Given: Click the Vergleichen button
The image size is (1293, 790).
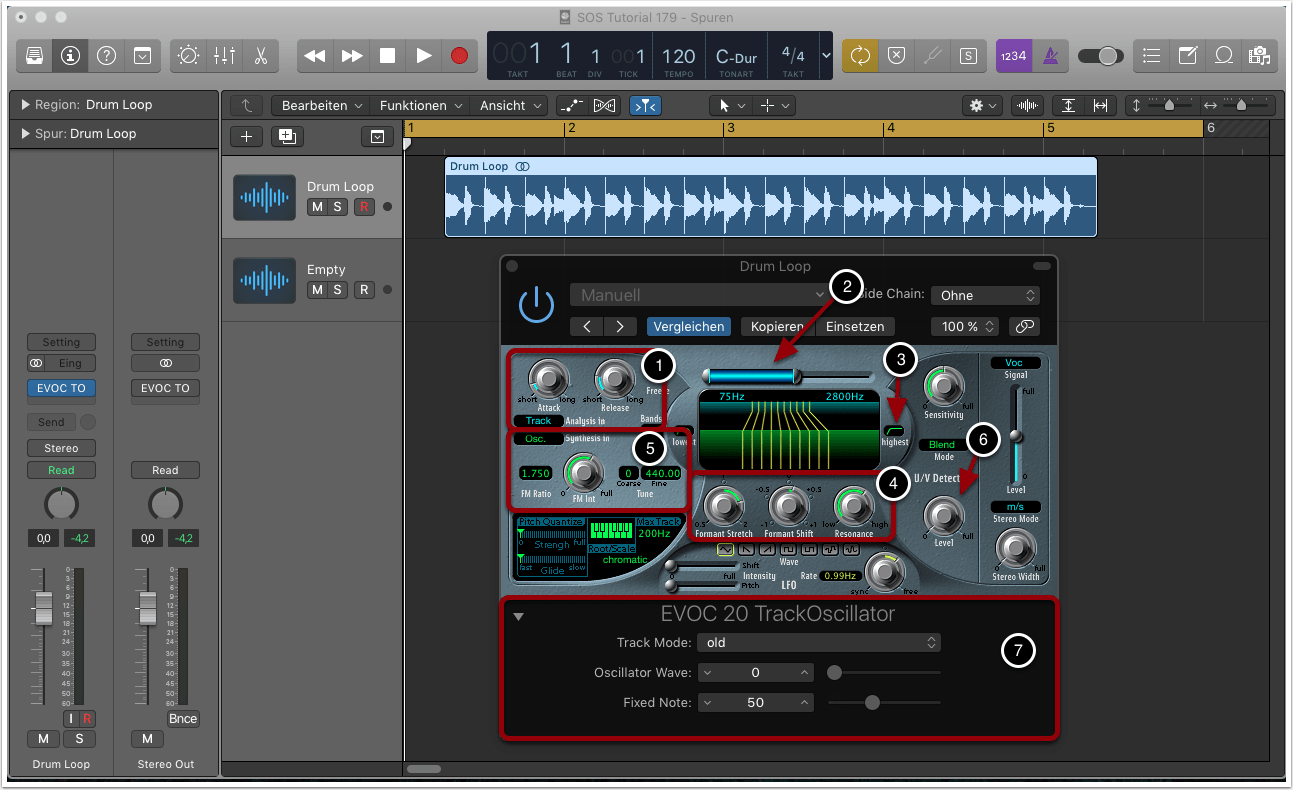Looking at the screenshot, I should click(x=687, y=327).
